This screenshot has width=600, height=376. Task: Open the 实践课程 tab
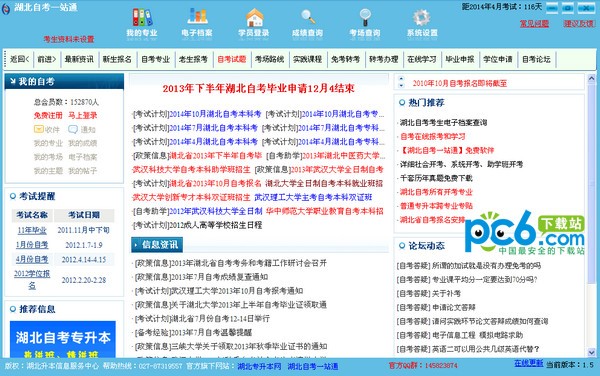308,59
